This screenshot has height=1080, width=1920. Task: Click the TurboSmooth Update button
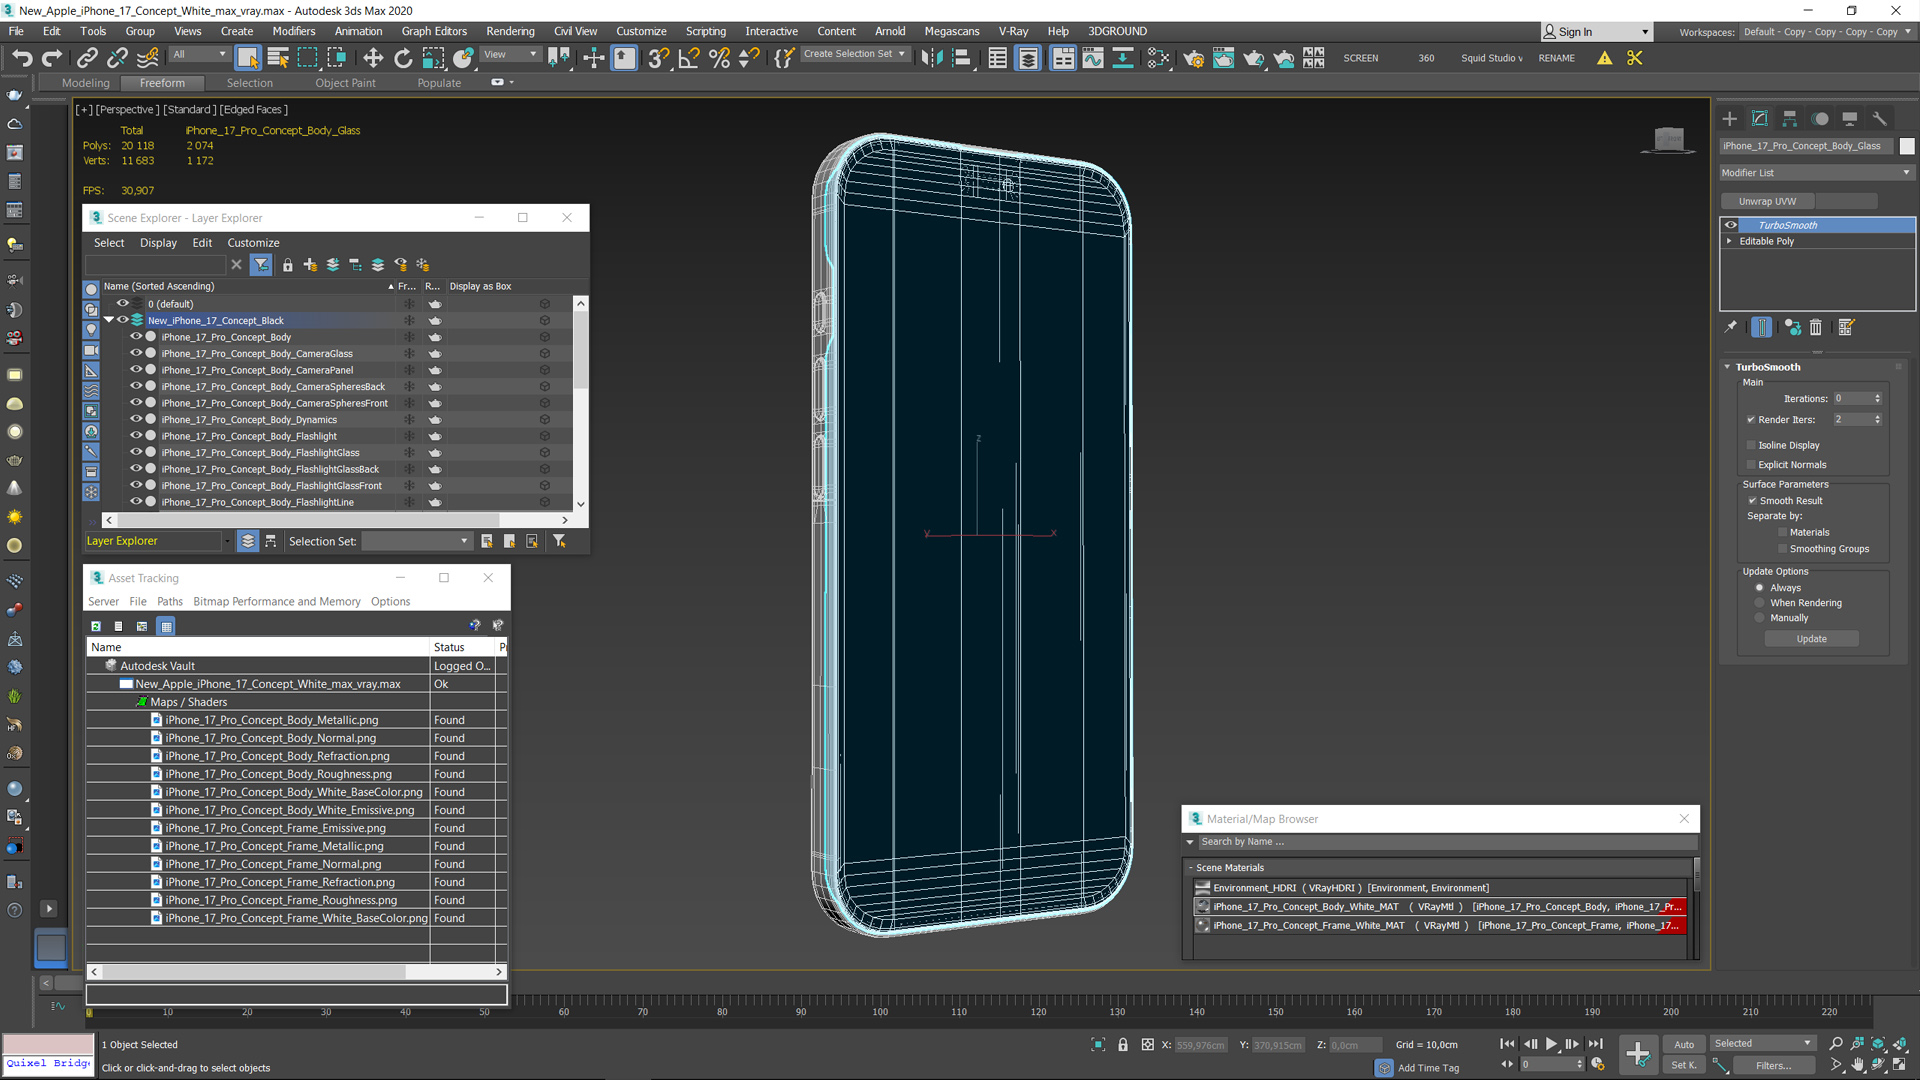pyautogui.click(x=1811, y=639)
